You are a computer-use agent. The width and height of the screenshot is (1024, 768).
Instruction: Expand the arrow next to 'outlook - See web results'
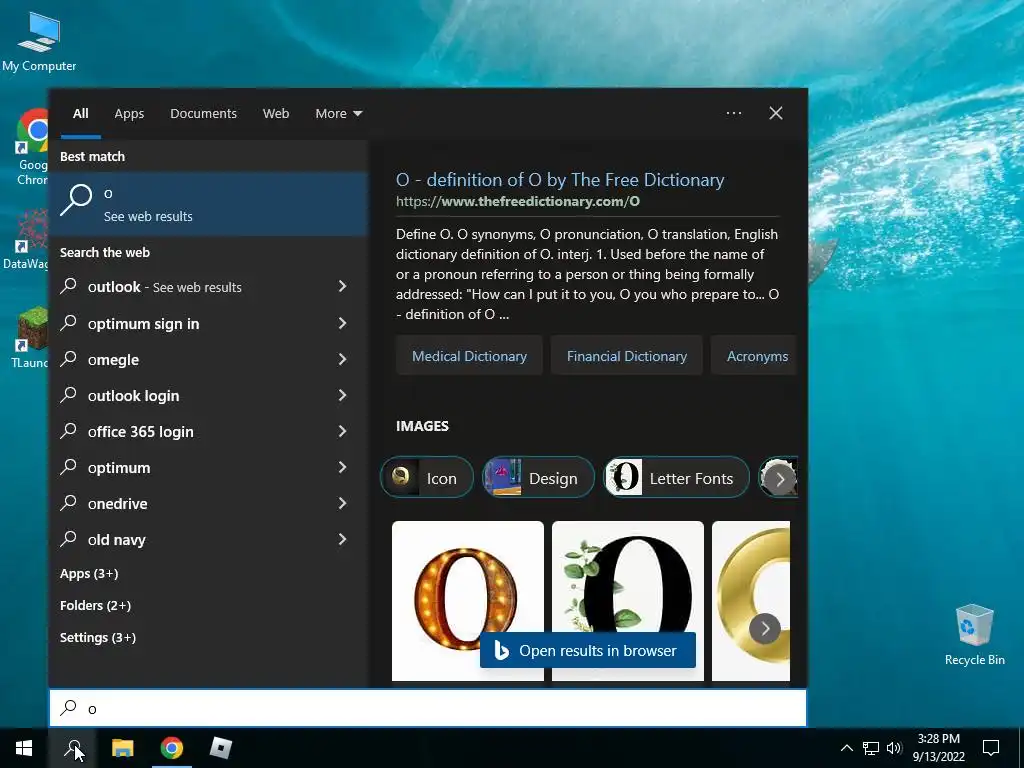(x=342, y=286)
